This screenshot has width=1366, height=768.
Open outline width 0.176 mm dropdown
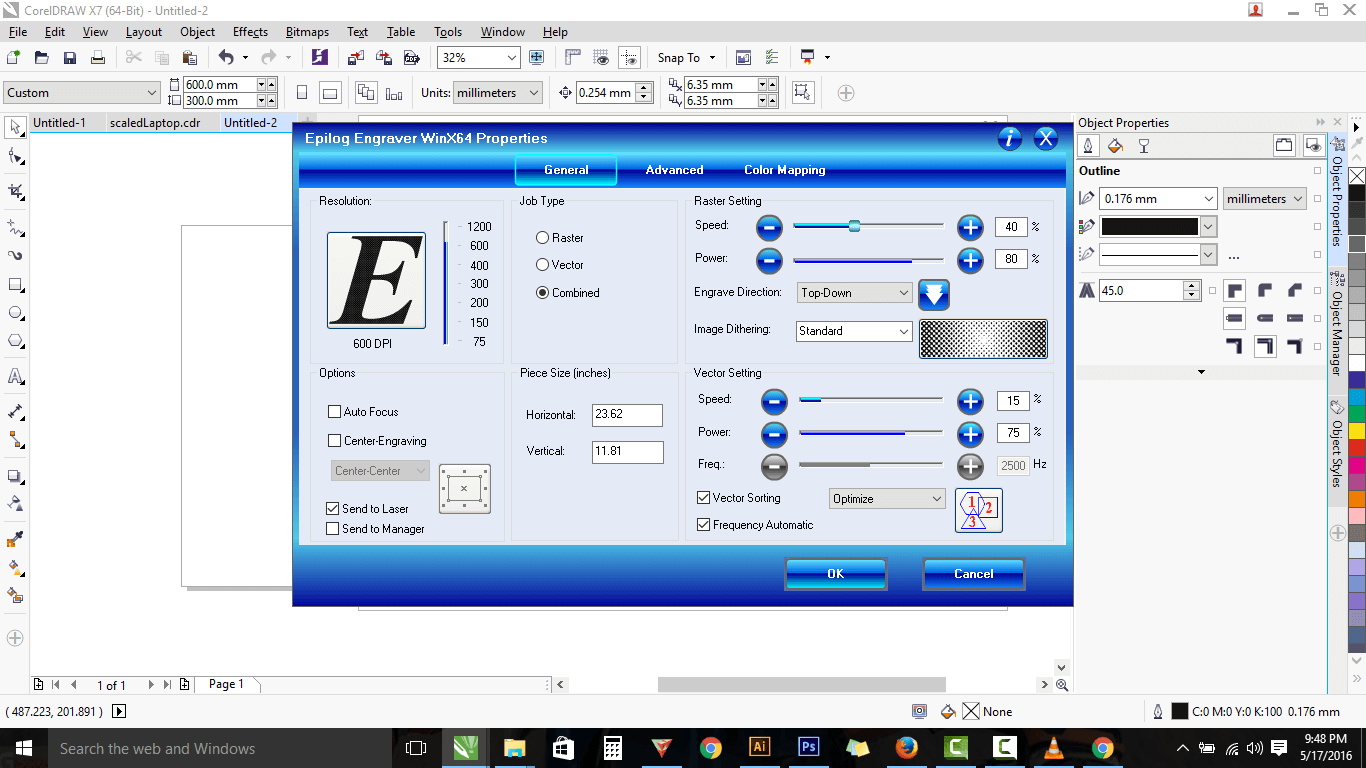(1159, 199)
